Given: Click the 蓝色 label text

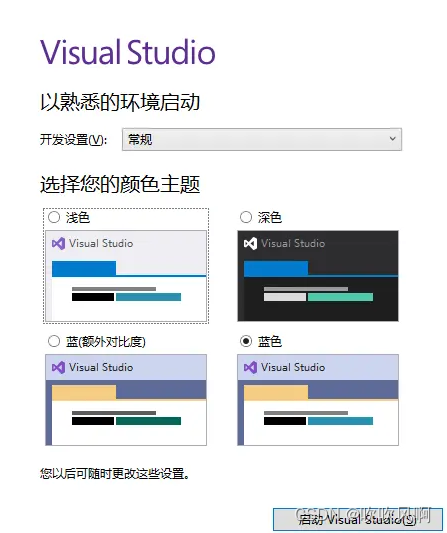Looking at the screenshot, I should (270, 342).
